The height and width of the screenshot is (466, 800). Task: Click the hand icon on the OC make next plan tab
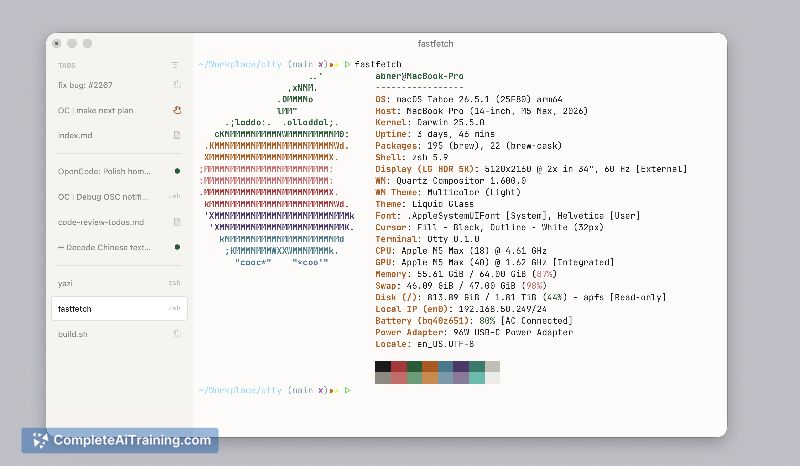[x=177, y=110]
